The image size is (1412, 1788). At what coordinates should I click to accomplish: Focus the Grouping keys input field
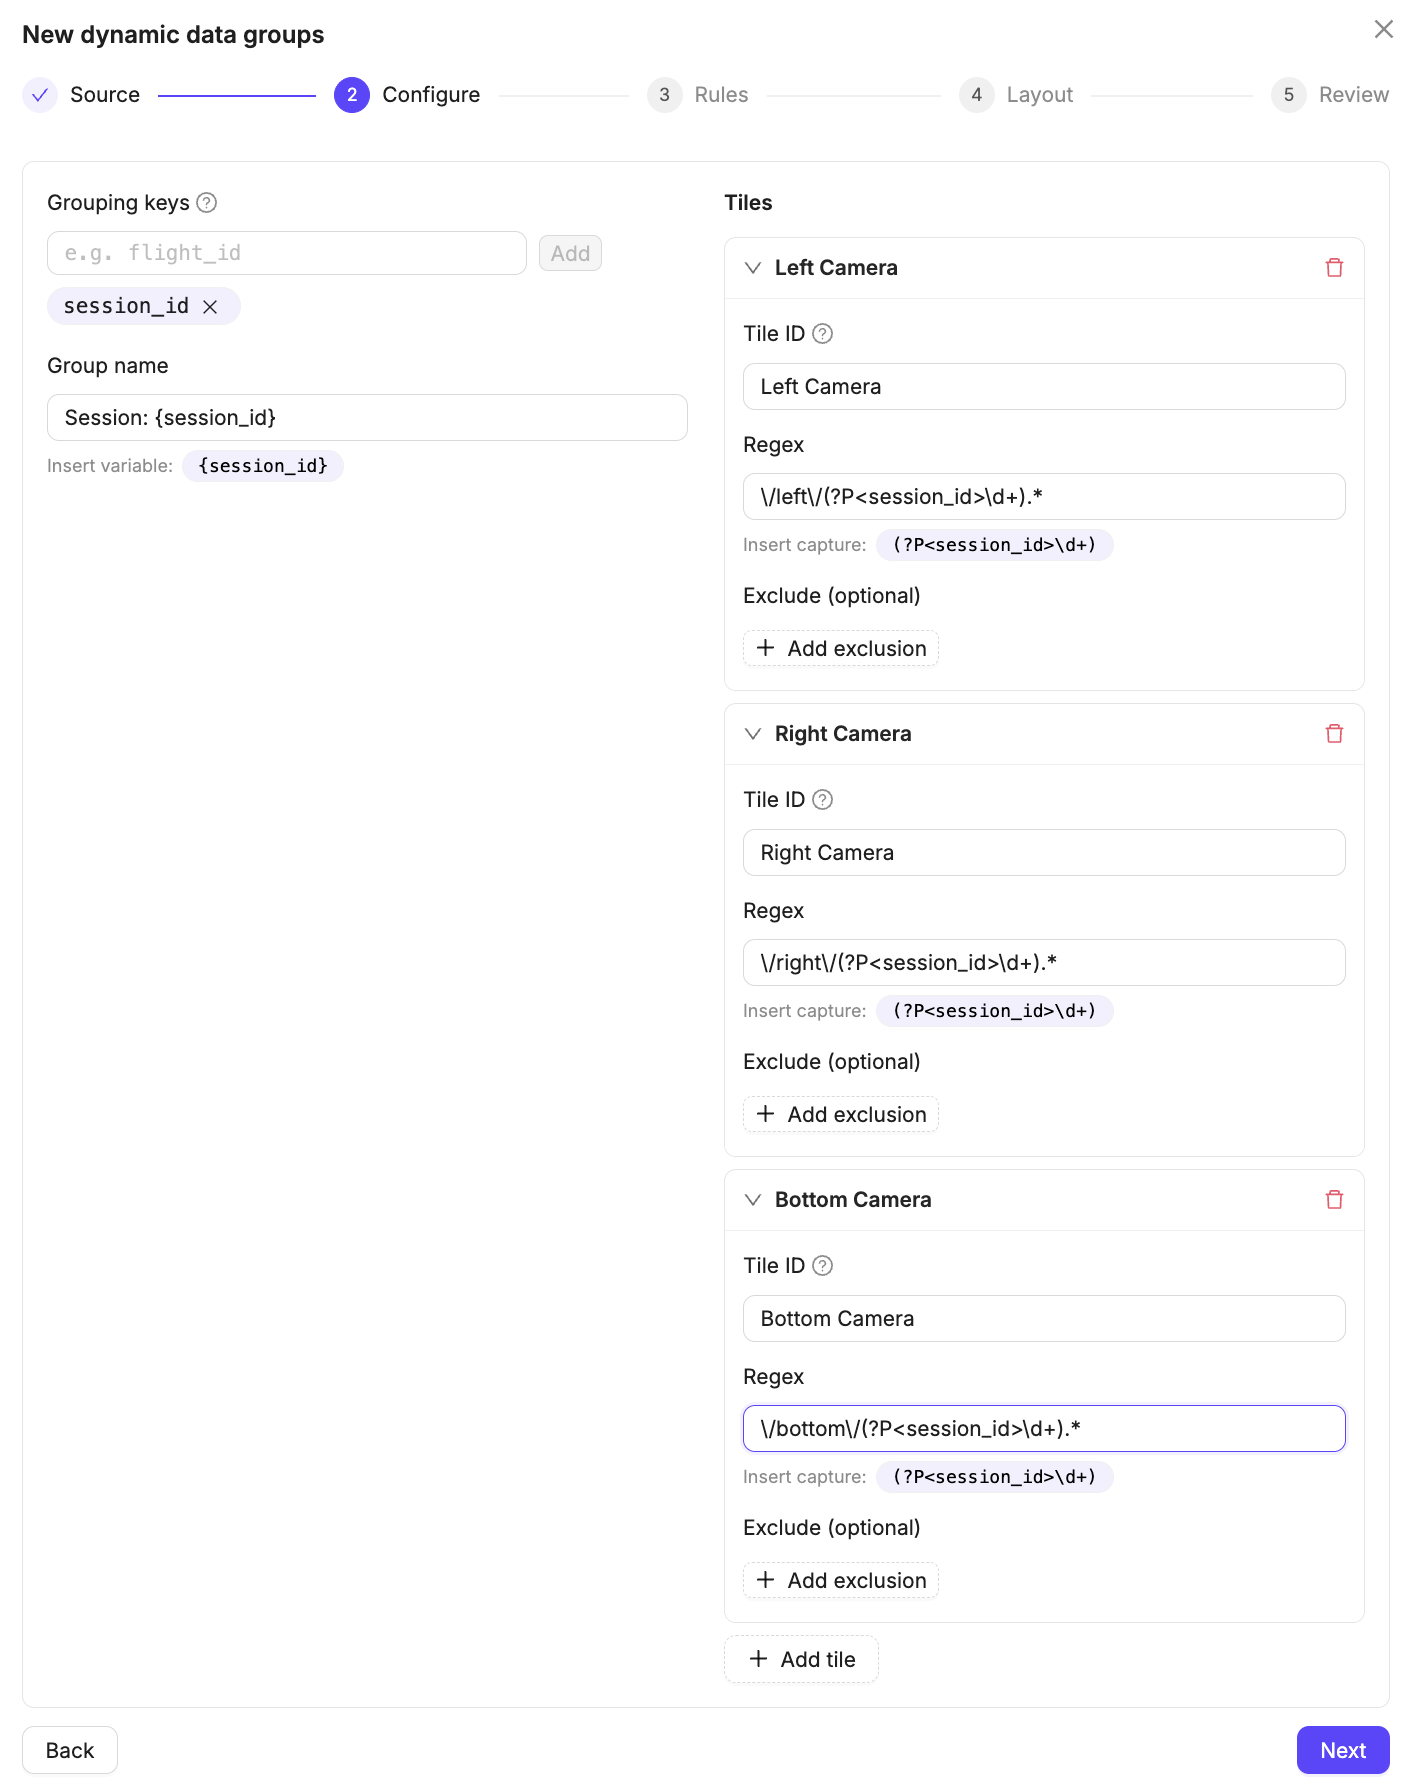click(286, 253)
